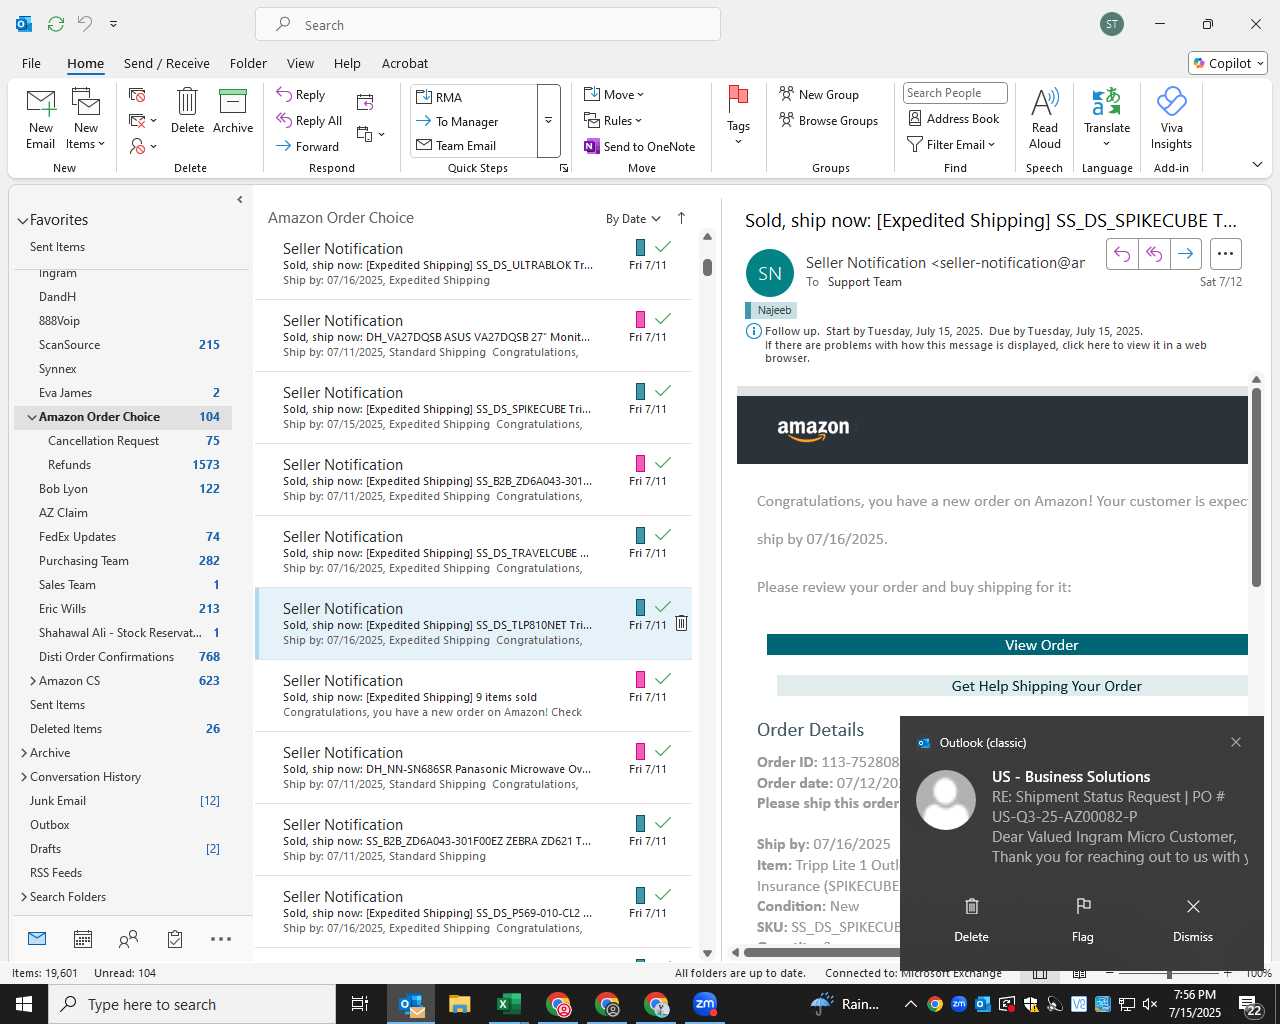Click reply arrow in reading pane header
Screen dimensions: 1280x1024
[x=1122, y=254]
